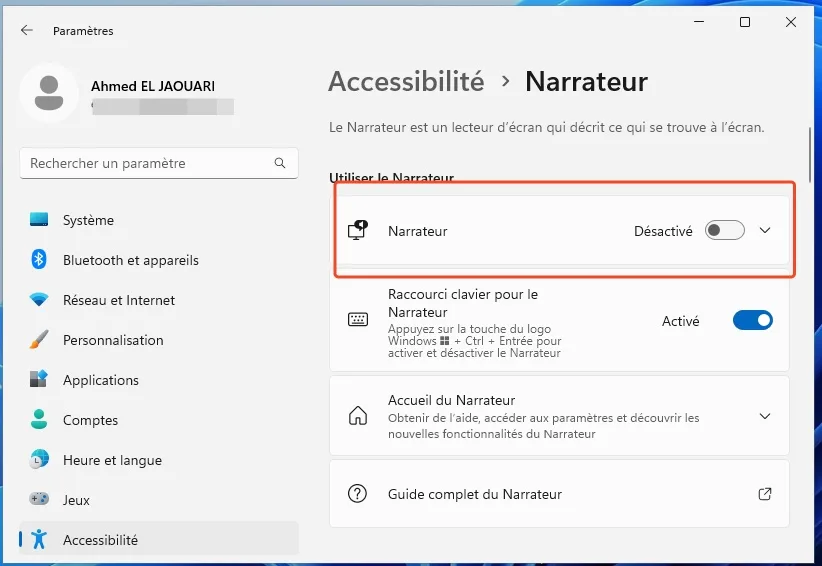The height and width of the screenshot is (566, 822).
Task: Click the Applications tiles icon
Action: [x=39, y=379]
